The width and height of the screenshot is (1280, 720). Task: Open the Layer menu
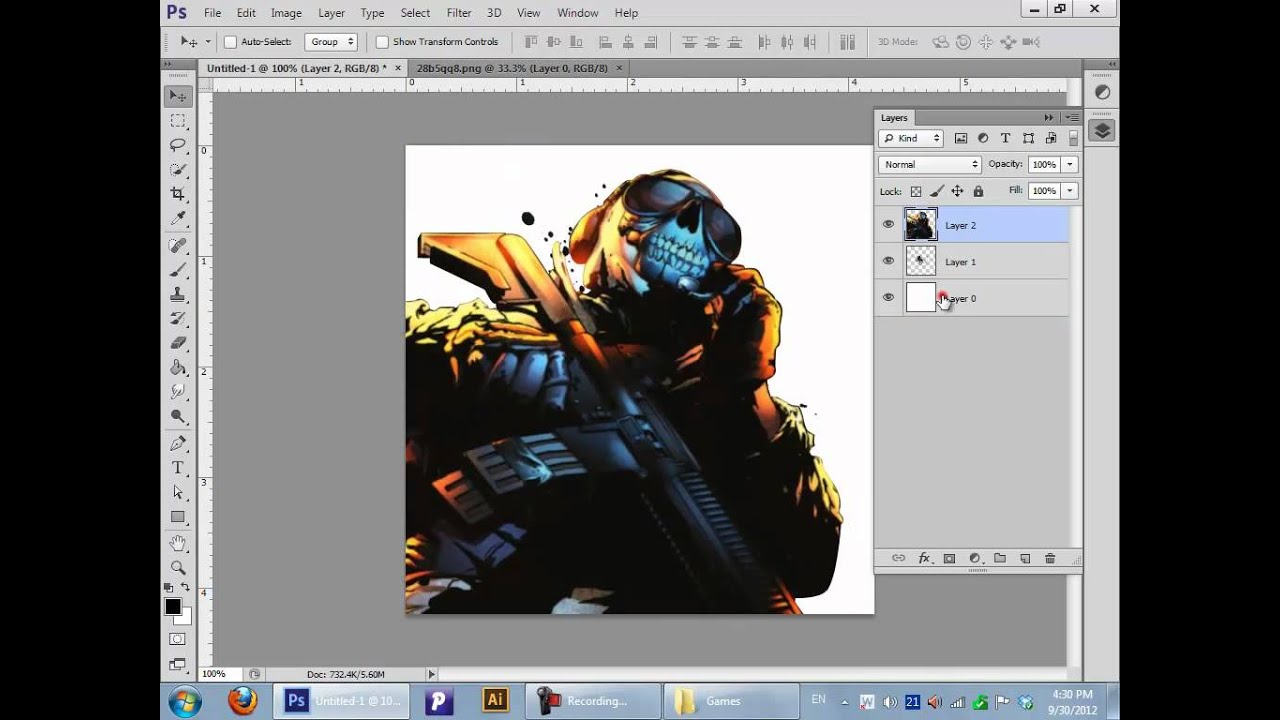point(331,13)
